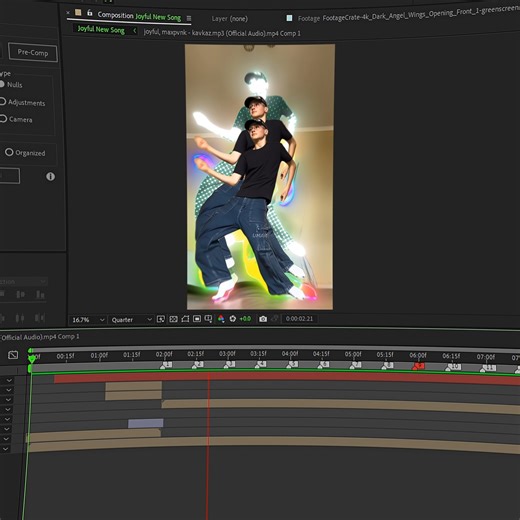Switch to the Composition Joyful New Song tab
Viewport: 520px width, 520px height.
pyautogui.click(x=139, y=16)
